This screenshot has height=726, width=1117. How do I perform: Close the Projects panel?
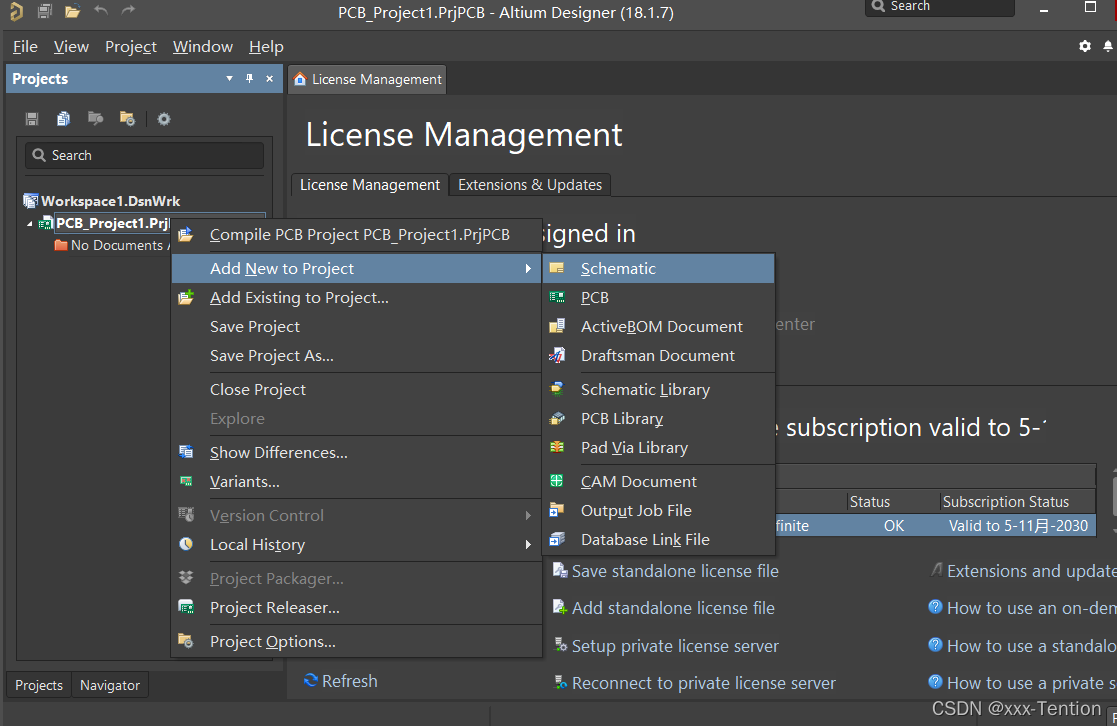(269, 78)
